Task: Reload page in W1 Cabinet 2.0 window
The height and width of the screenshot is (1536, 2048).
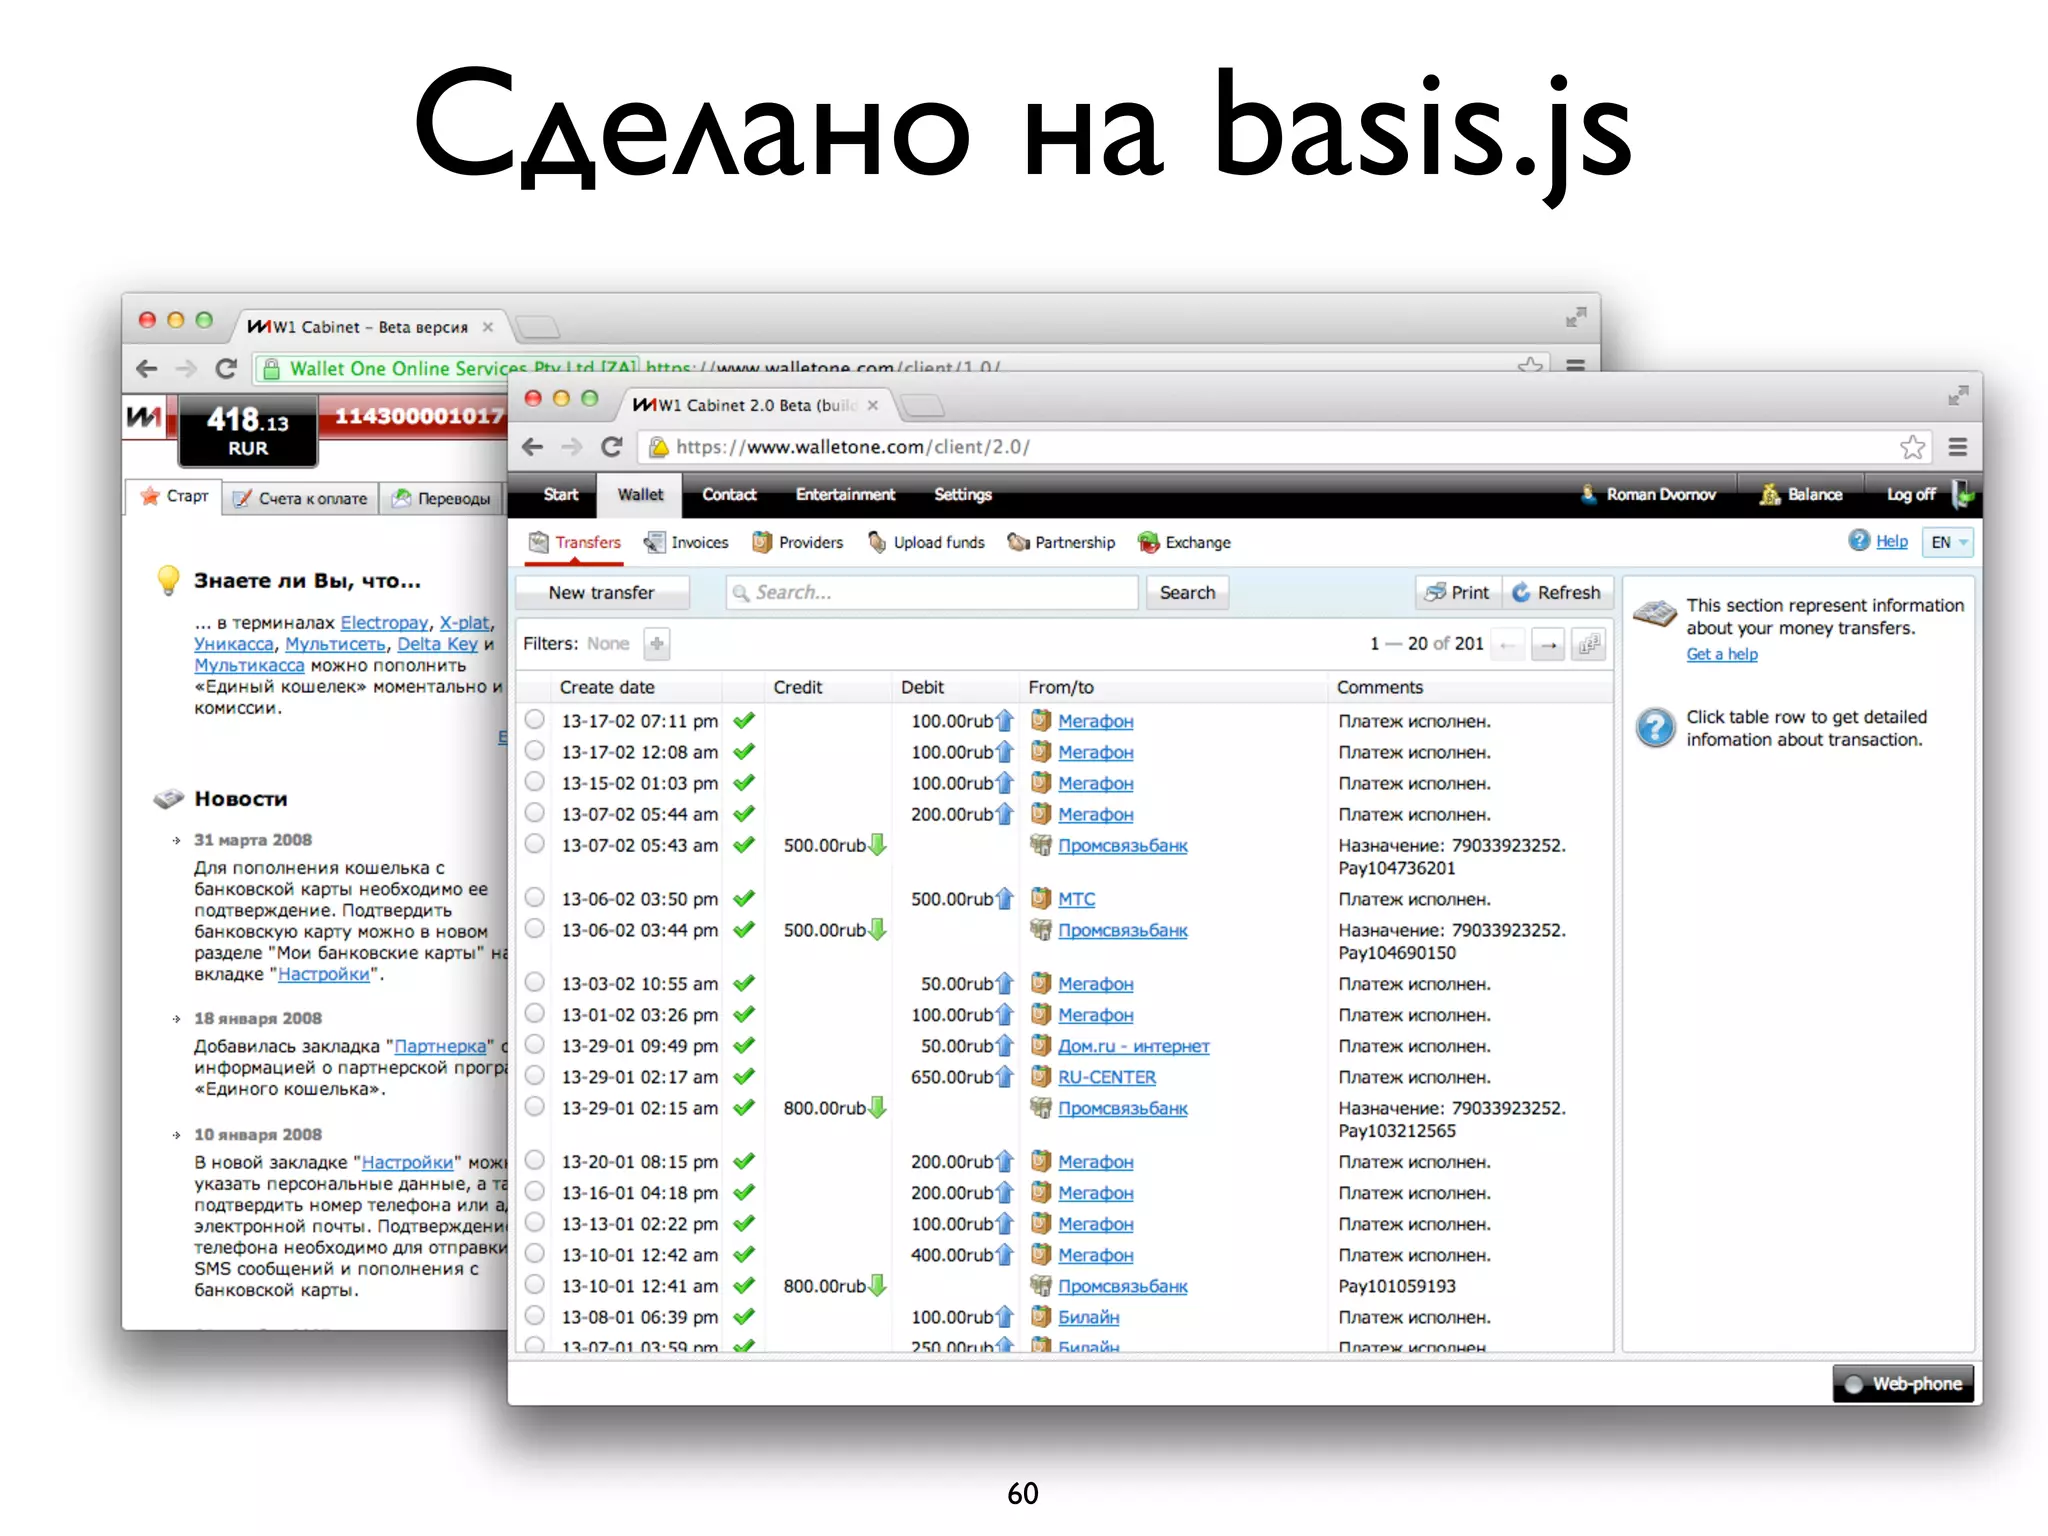Action: tap(612, 447)
